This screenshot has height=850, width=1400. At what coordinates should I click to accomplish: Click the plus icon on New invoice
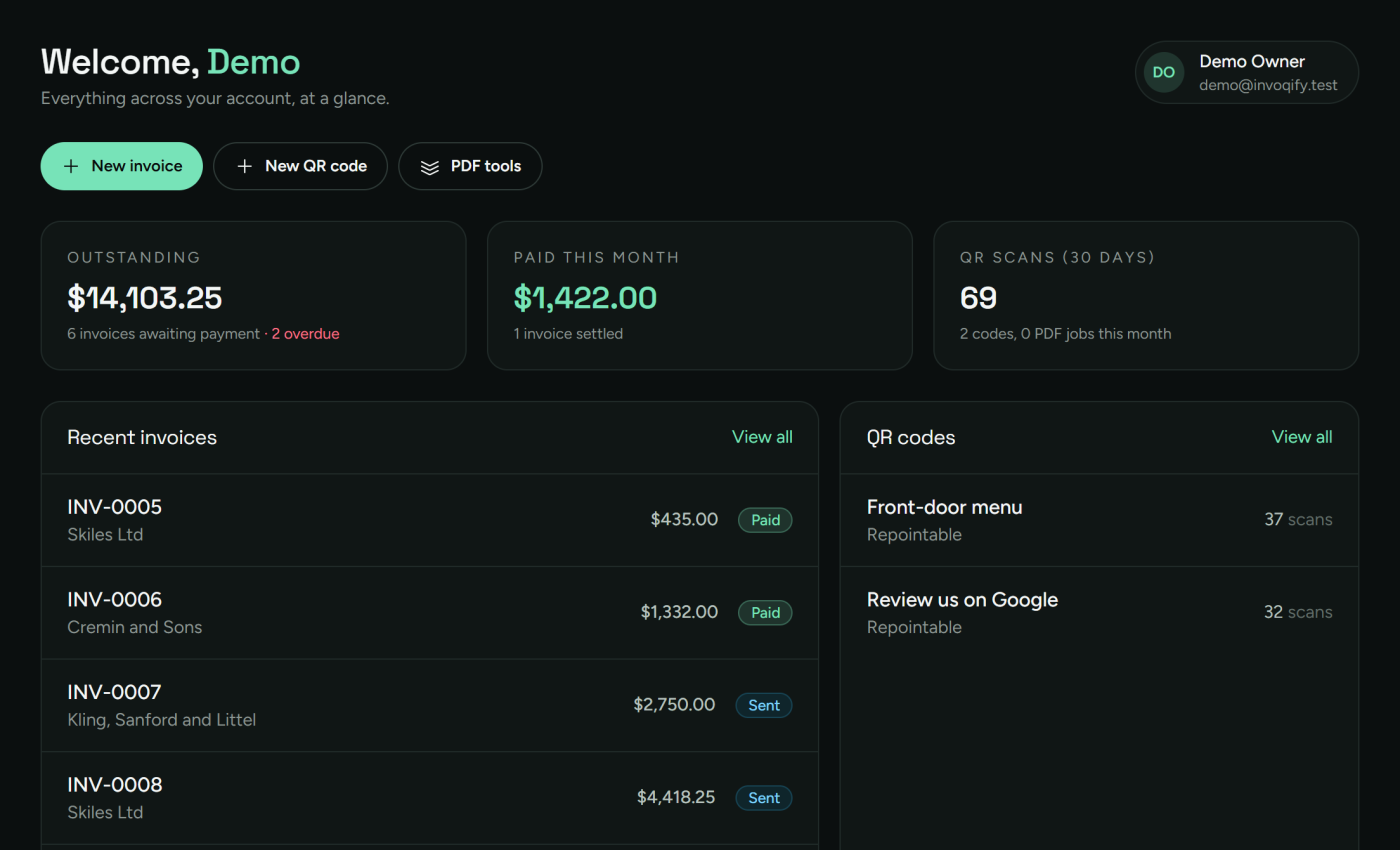coord(71,166)
